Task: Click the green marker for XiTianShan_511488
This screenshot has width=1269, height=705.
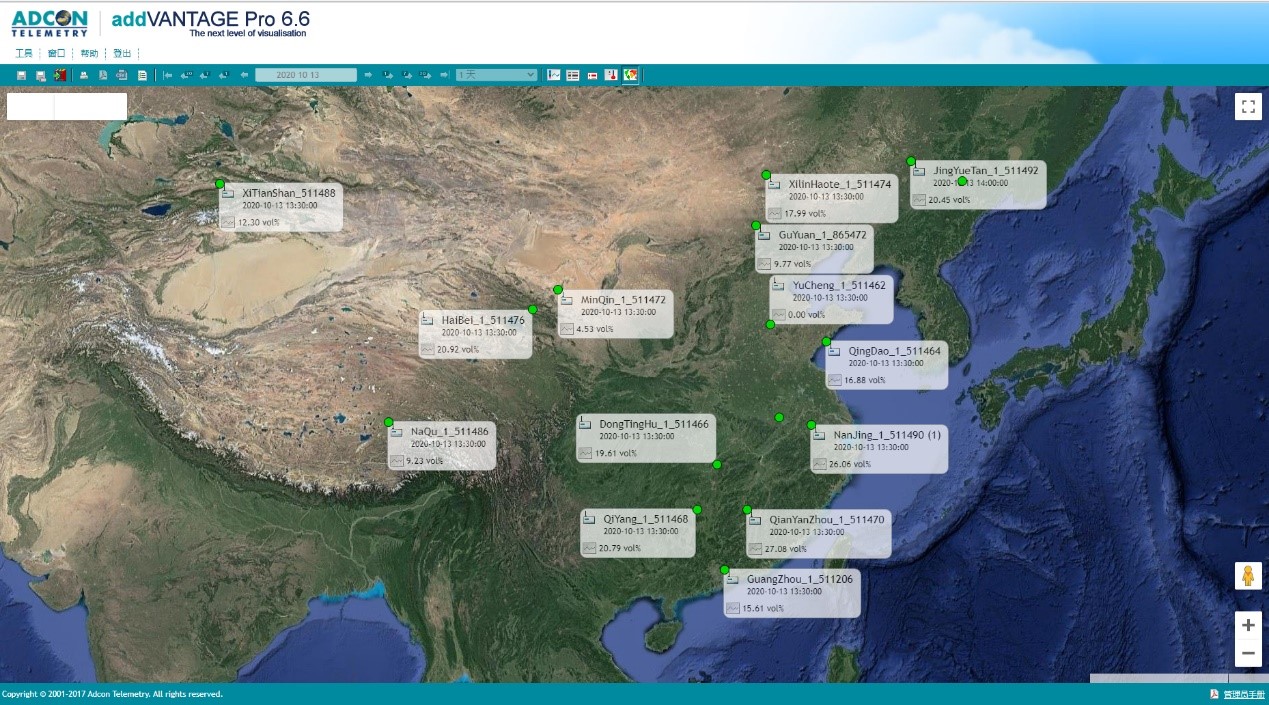Action: tap(220, 183)
